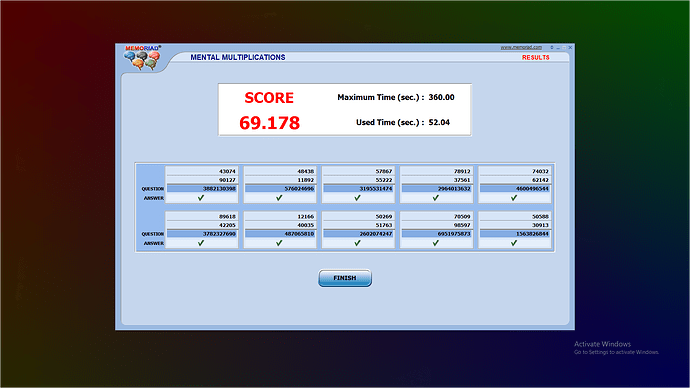Click the up-down arrows title bar icon

click(552, 47)
